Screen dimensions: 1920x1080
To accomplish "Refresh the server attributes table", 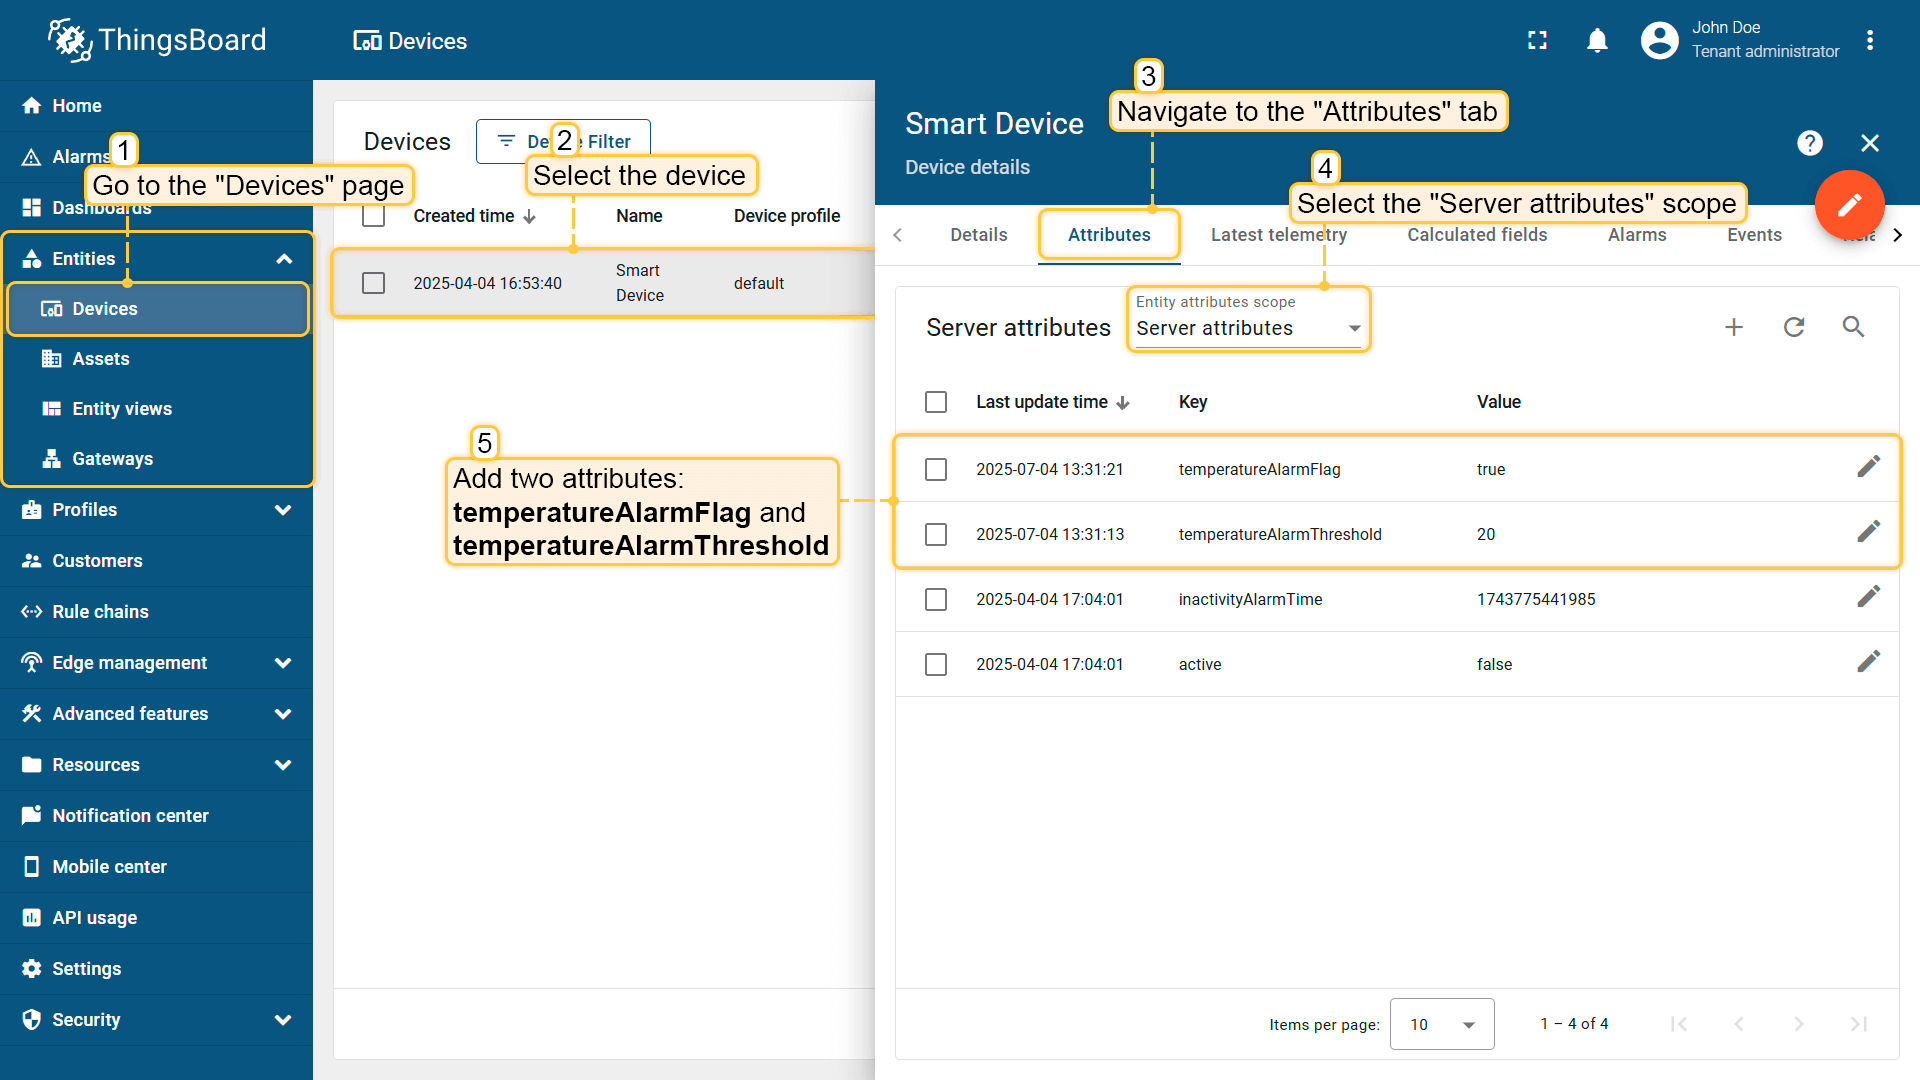I will click(x=1794, y=327).
